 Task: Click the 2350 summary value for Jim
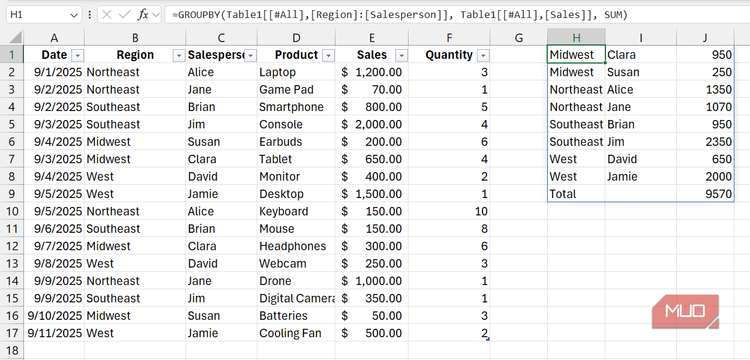click(705, 142)
